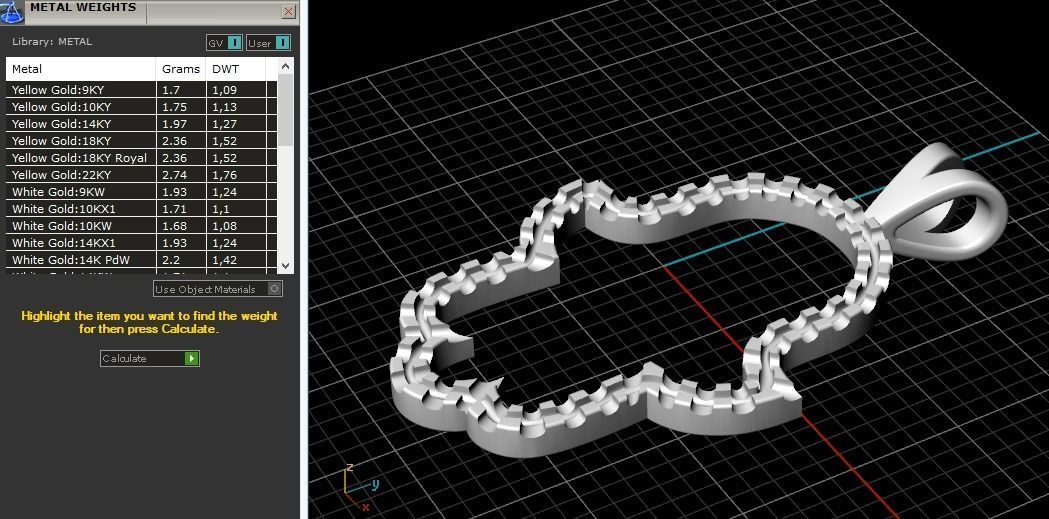This screenshot has height=519, width=1049.
Task: Sort by the Metal column header
Action: (81, 69)
